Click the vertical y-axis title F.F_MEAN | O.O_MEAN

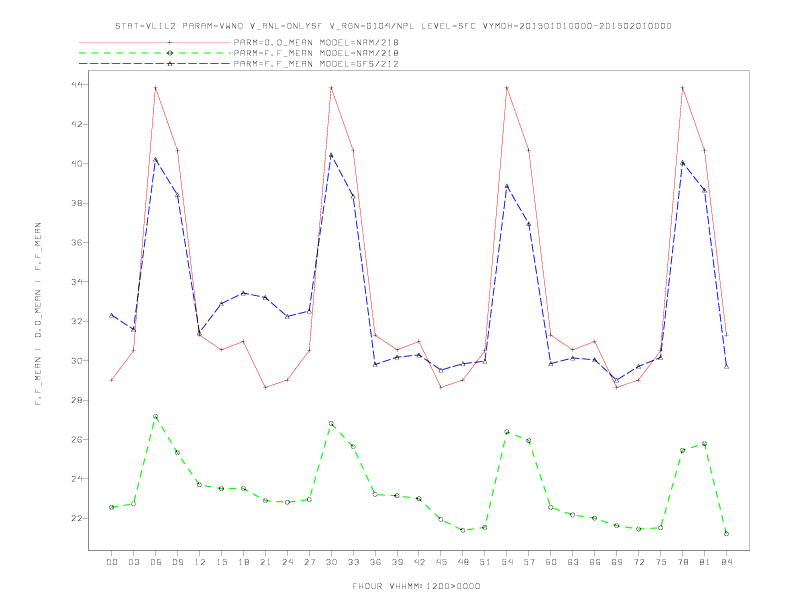(38, 314)
